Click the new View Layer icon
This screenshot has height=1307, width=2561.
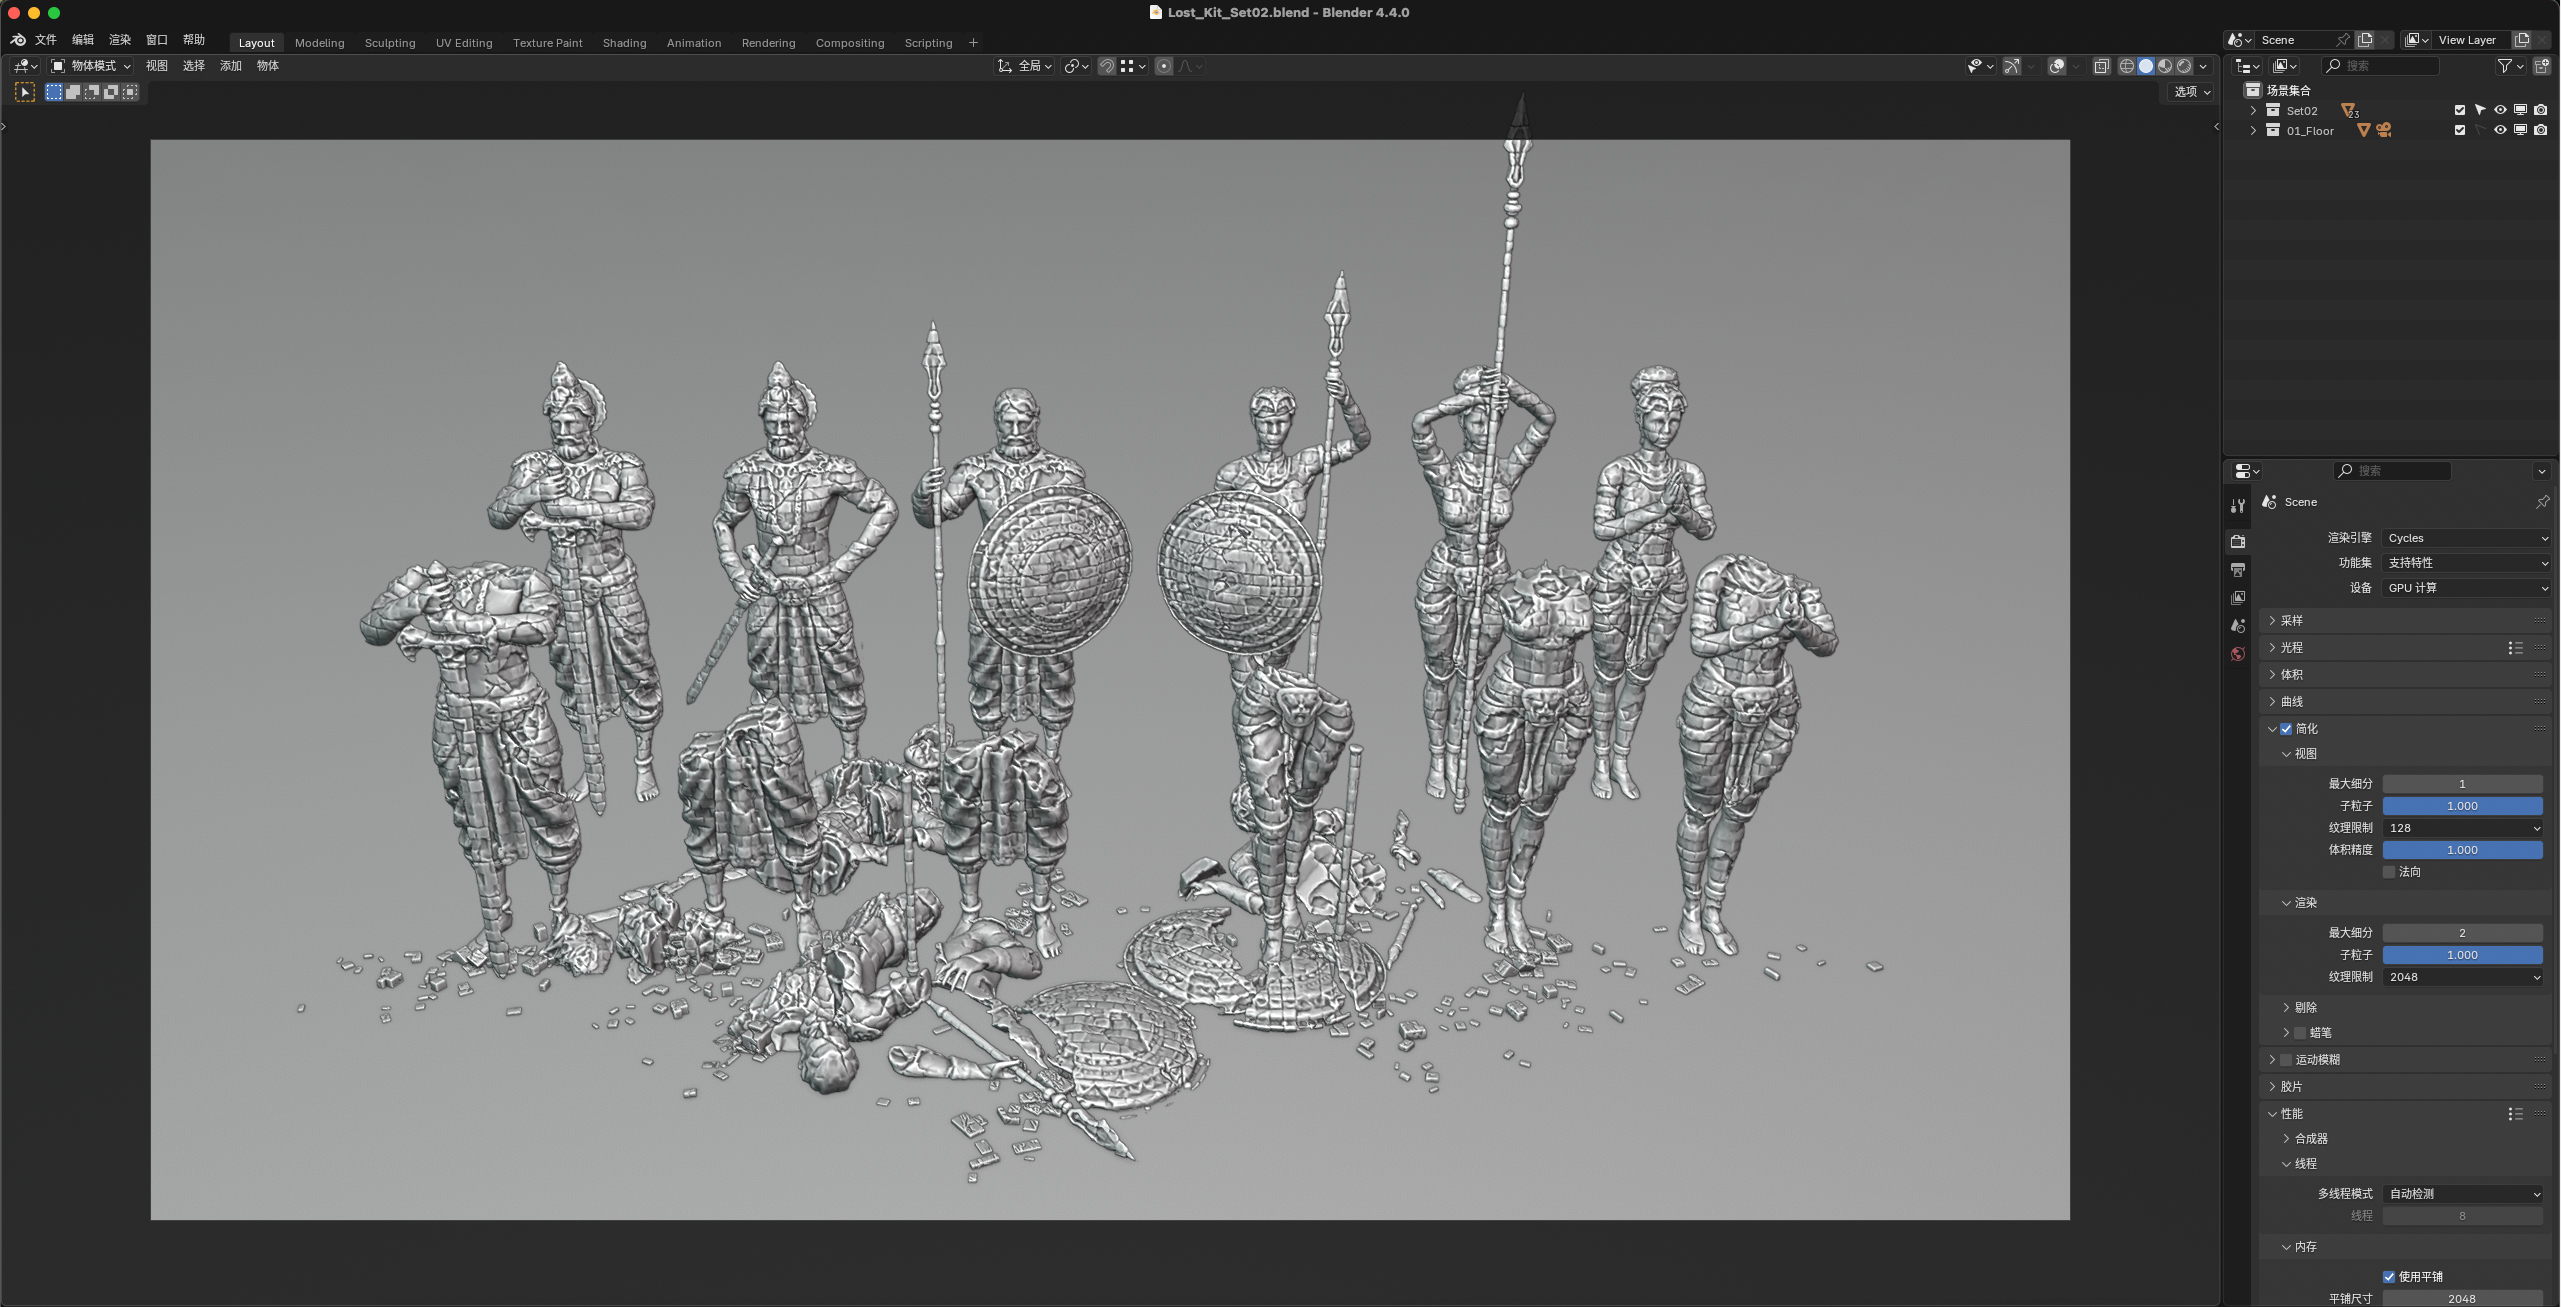pos(2522,40)
